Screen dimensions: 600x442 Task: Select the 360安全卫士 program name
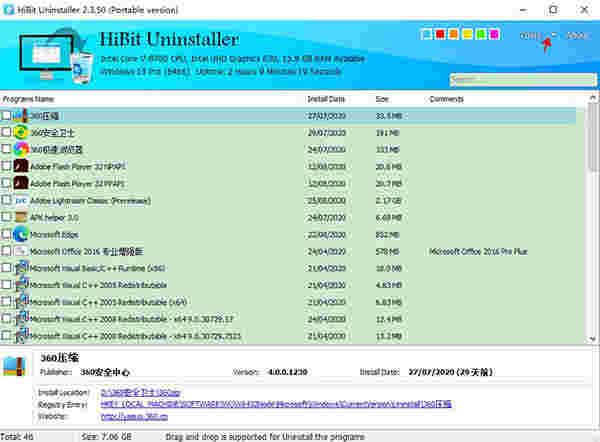(x=52, y=133)
